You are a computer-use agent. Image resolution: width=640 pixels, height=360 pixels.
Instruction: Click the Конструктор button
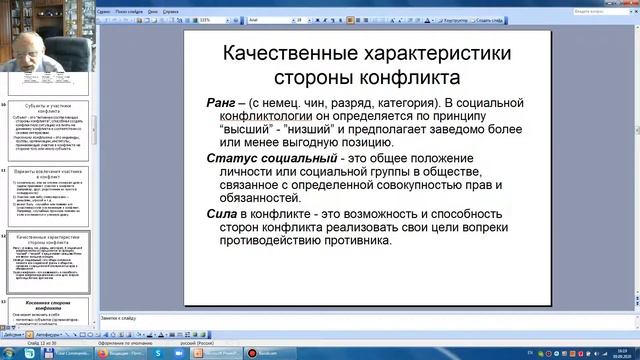(x=453, y=20)
